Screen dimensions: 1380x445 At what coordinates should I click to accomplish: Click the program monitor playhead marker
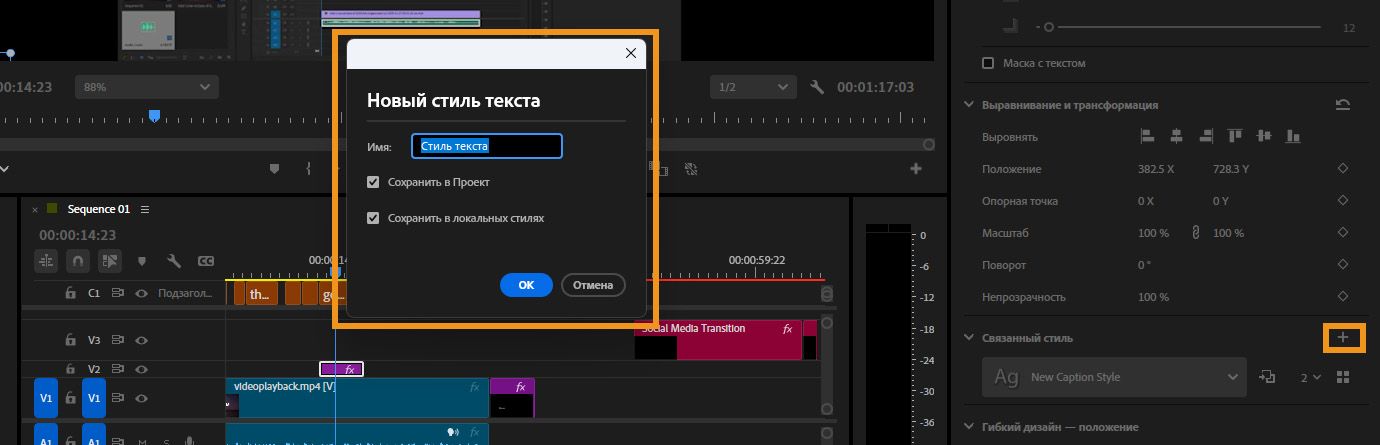[154, 116]
